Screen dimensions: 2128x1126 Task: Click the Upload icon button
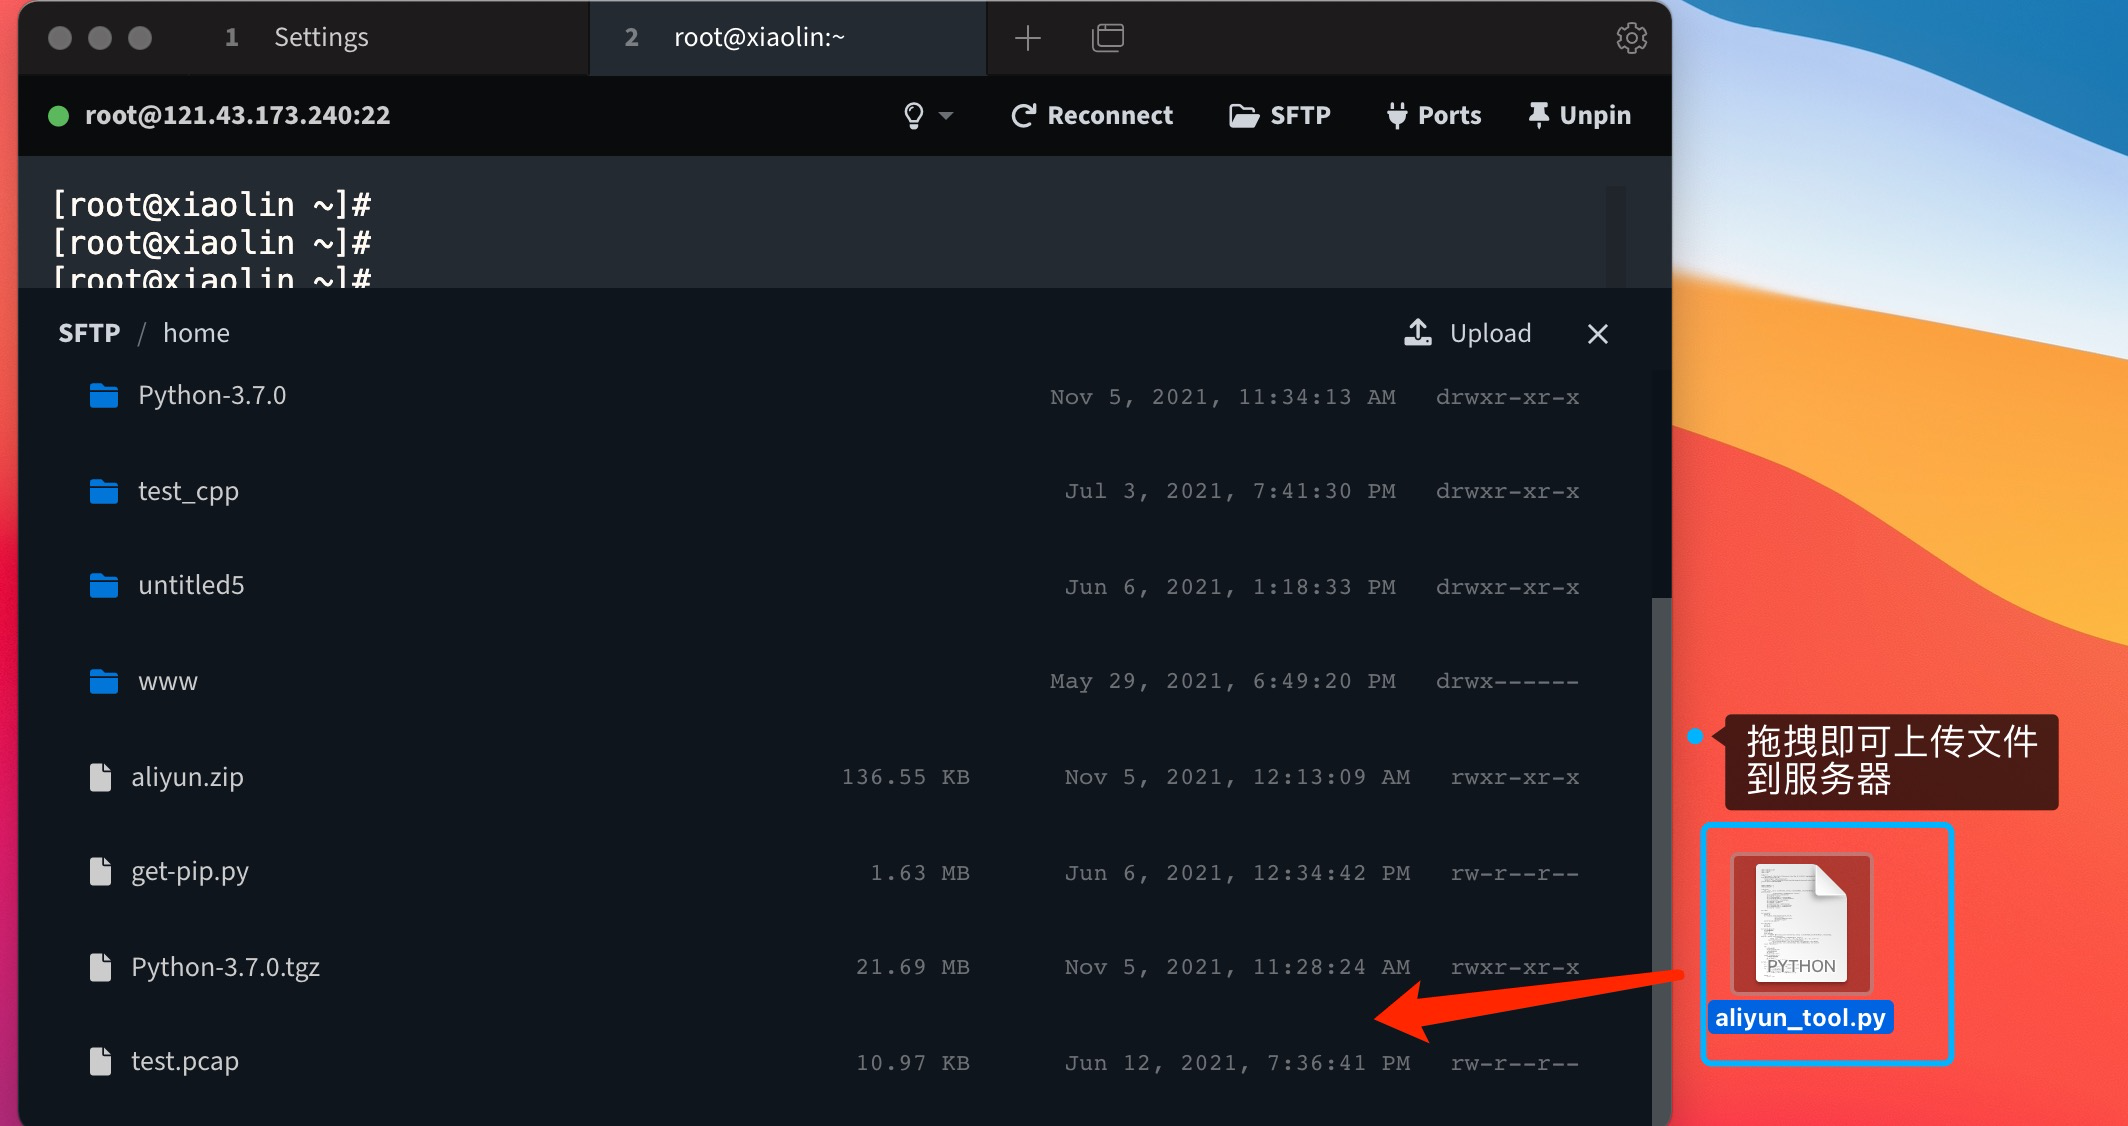point(1416,334)
